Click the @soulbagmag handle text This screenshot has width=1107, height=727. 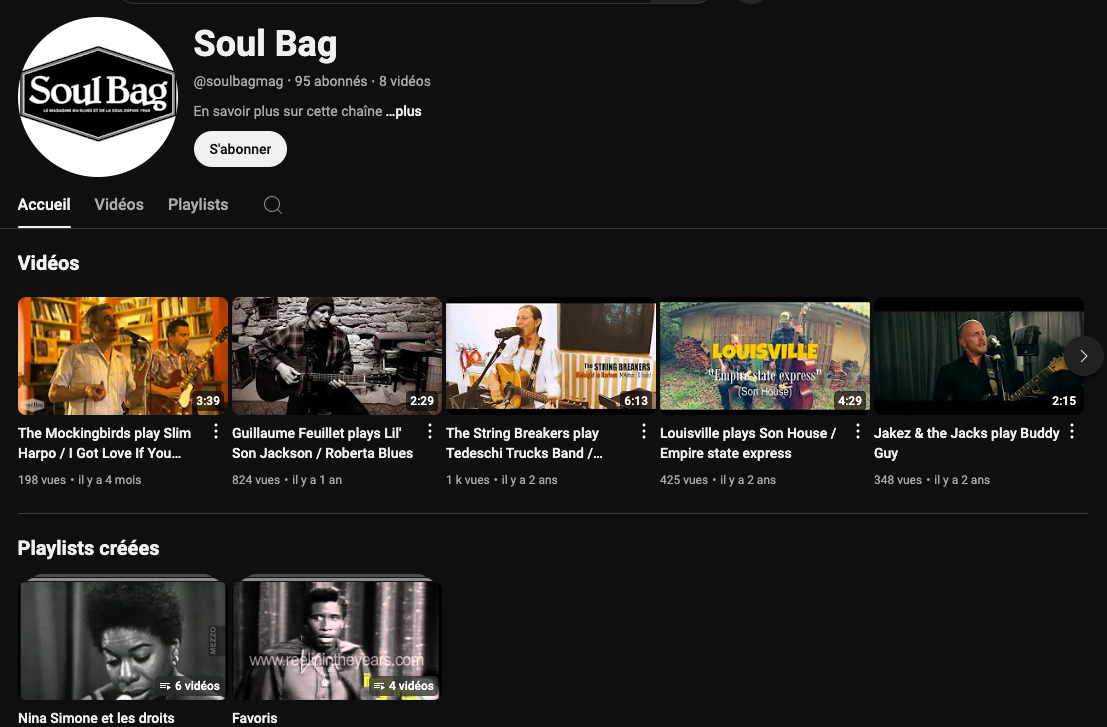[238, 81]
